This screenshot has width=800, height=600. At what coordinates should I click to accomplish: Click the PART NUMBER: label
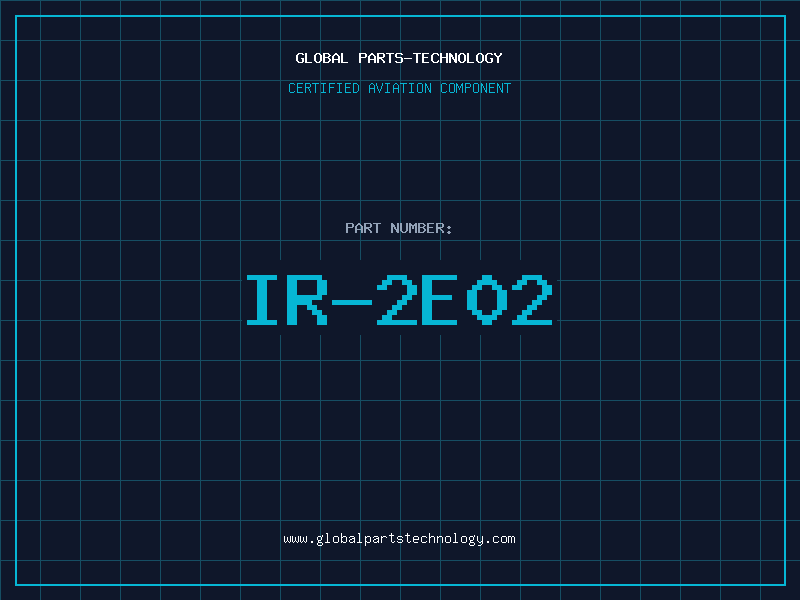tap(398, 228)
